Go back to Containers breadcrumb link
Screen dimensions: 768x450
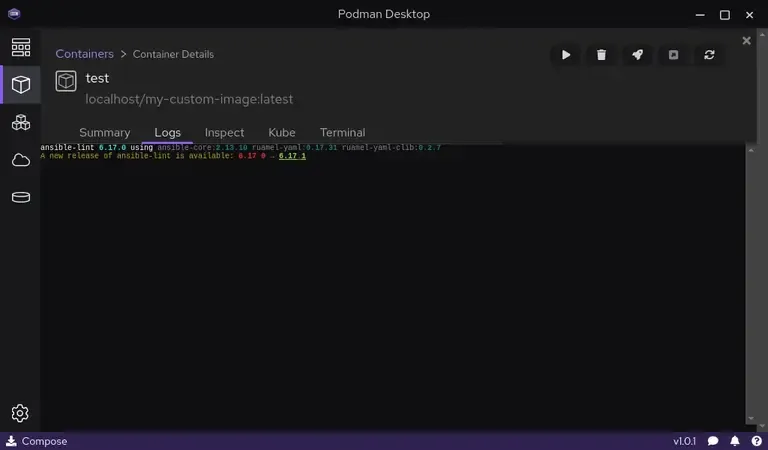click(x=84, y=54)
